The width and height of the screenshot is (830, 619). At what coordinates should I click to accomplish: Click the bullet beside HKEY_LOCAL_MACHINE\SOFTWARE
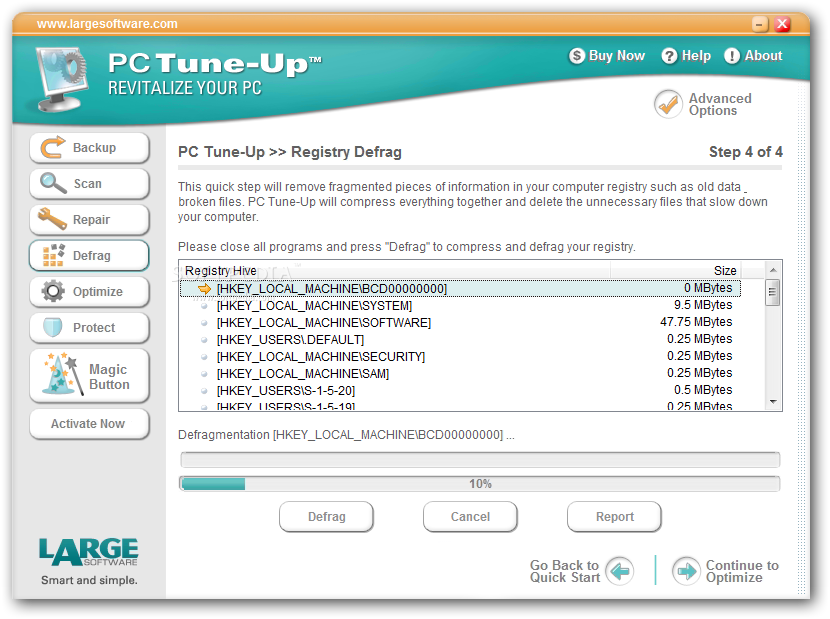click(x=204, y=322)
